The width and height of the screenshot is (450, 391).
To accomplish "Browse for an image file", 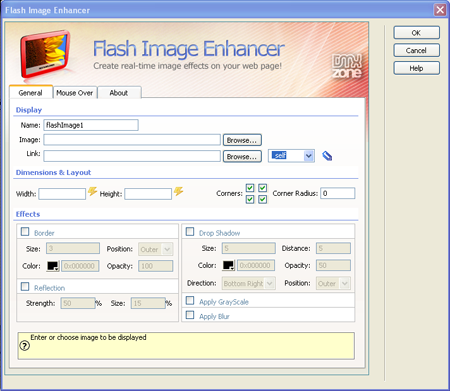I will [x=242, y=140].
